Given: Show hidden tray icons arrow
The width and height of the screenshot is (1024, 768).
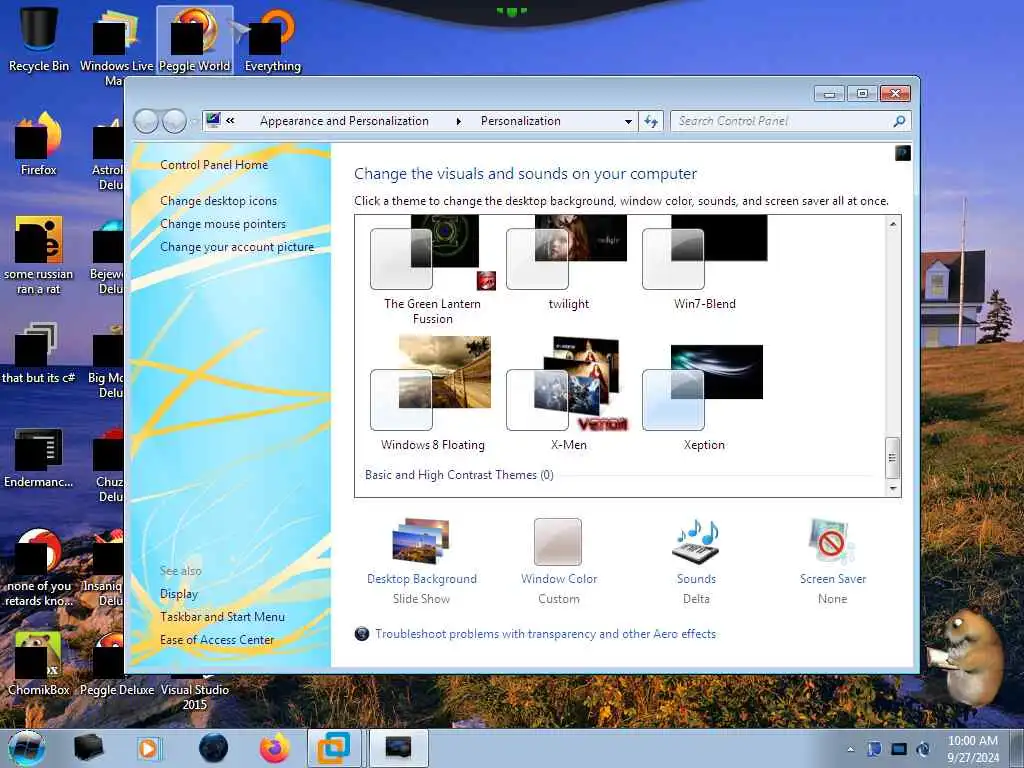Looking at the screenshot, I should coord(850,749).
